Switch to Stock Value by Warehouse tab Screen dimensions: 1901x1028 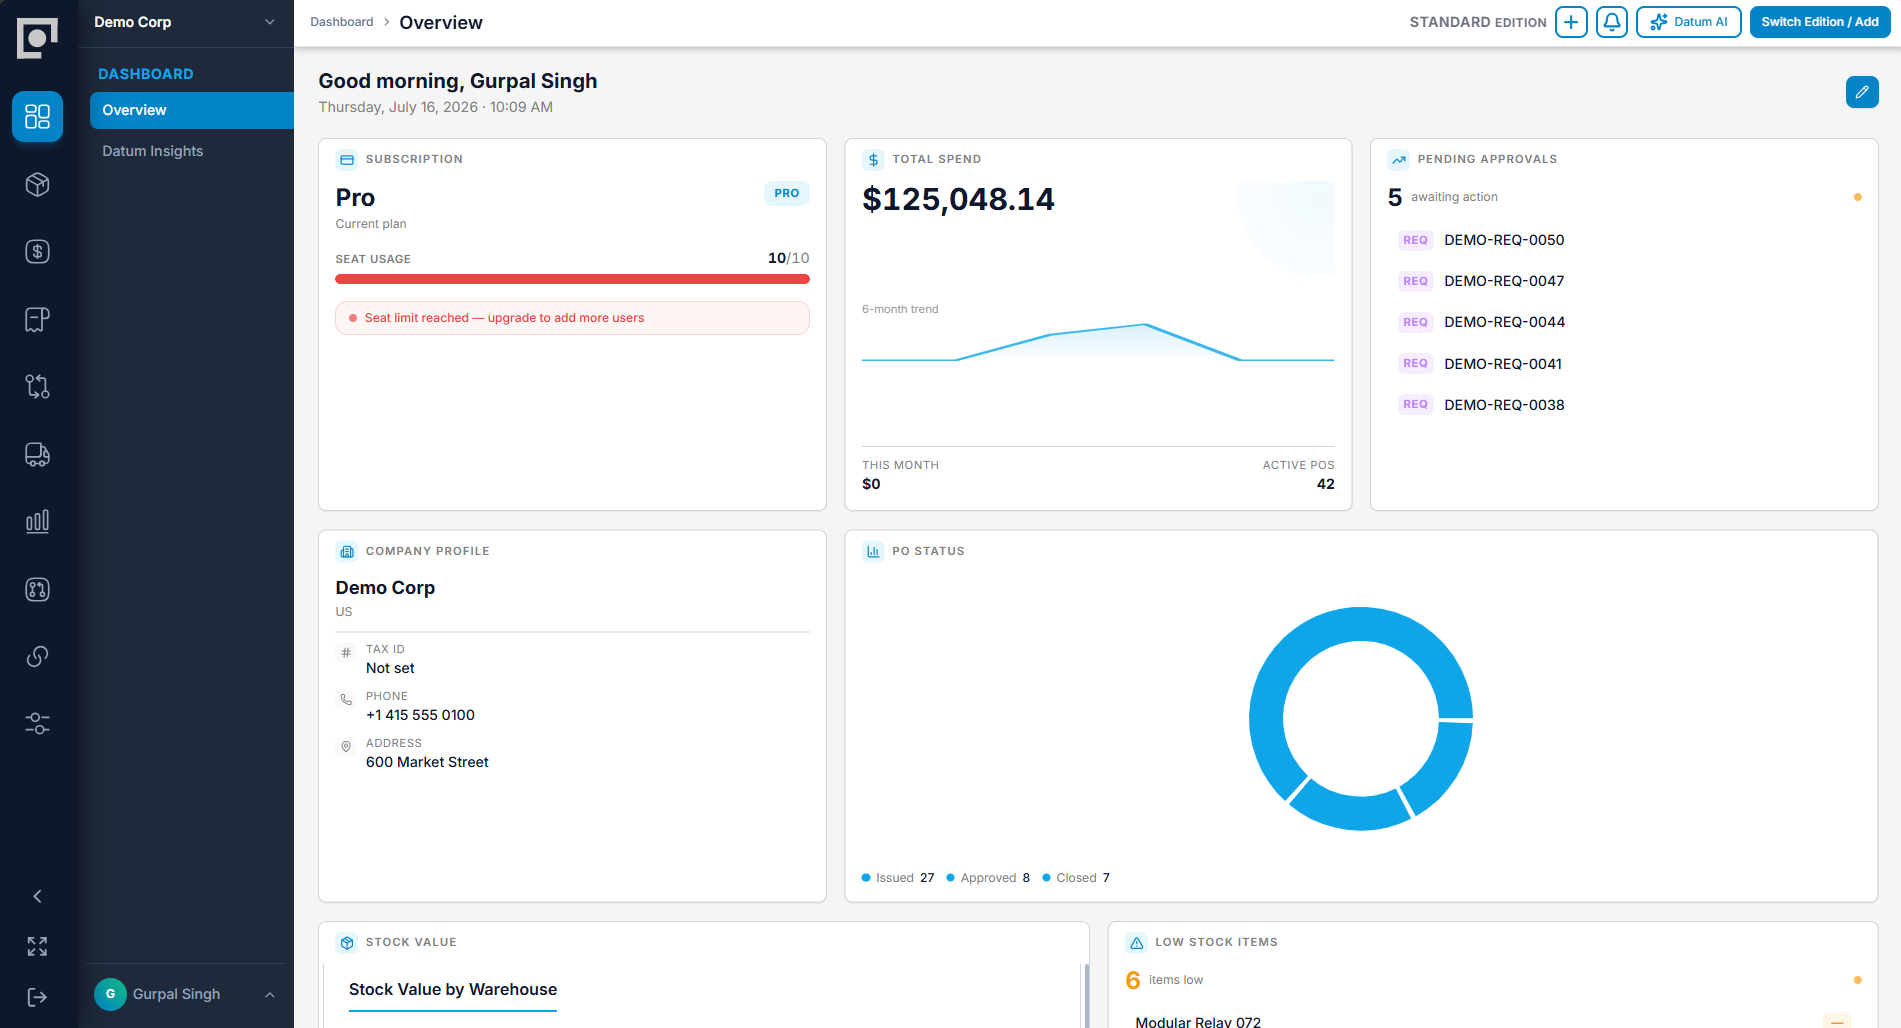453,990
